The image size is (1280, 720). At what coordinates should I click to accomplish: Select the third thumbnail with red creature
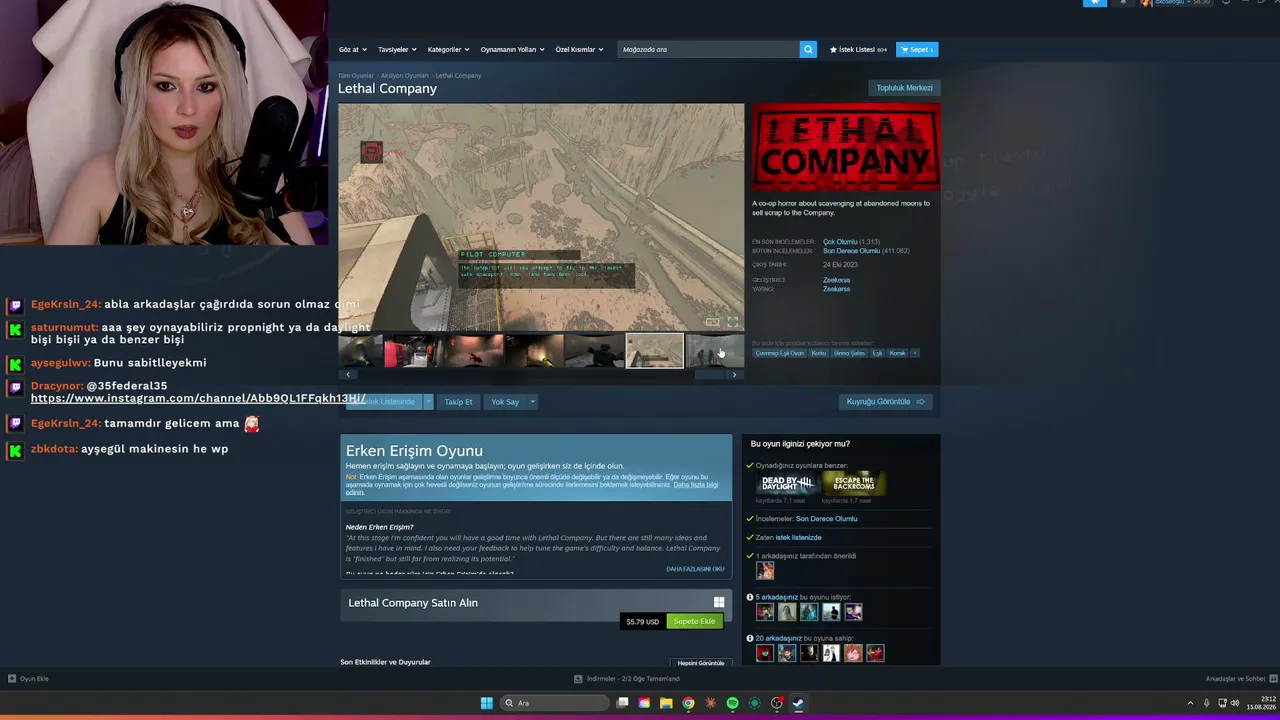[x=472, y=351]
